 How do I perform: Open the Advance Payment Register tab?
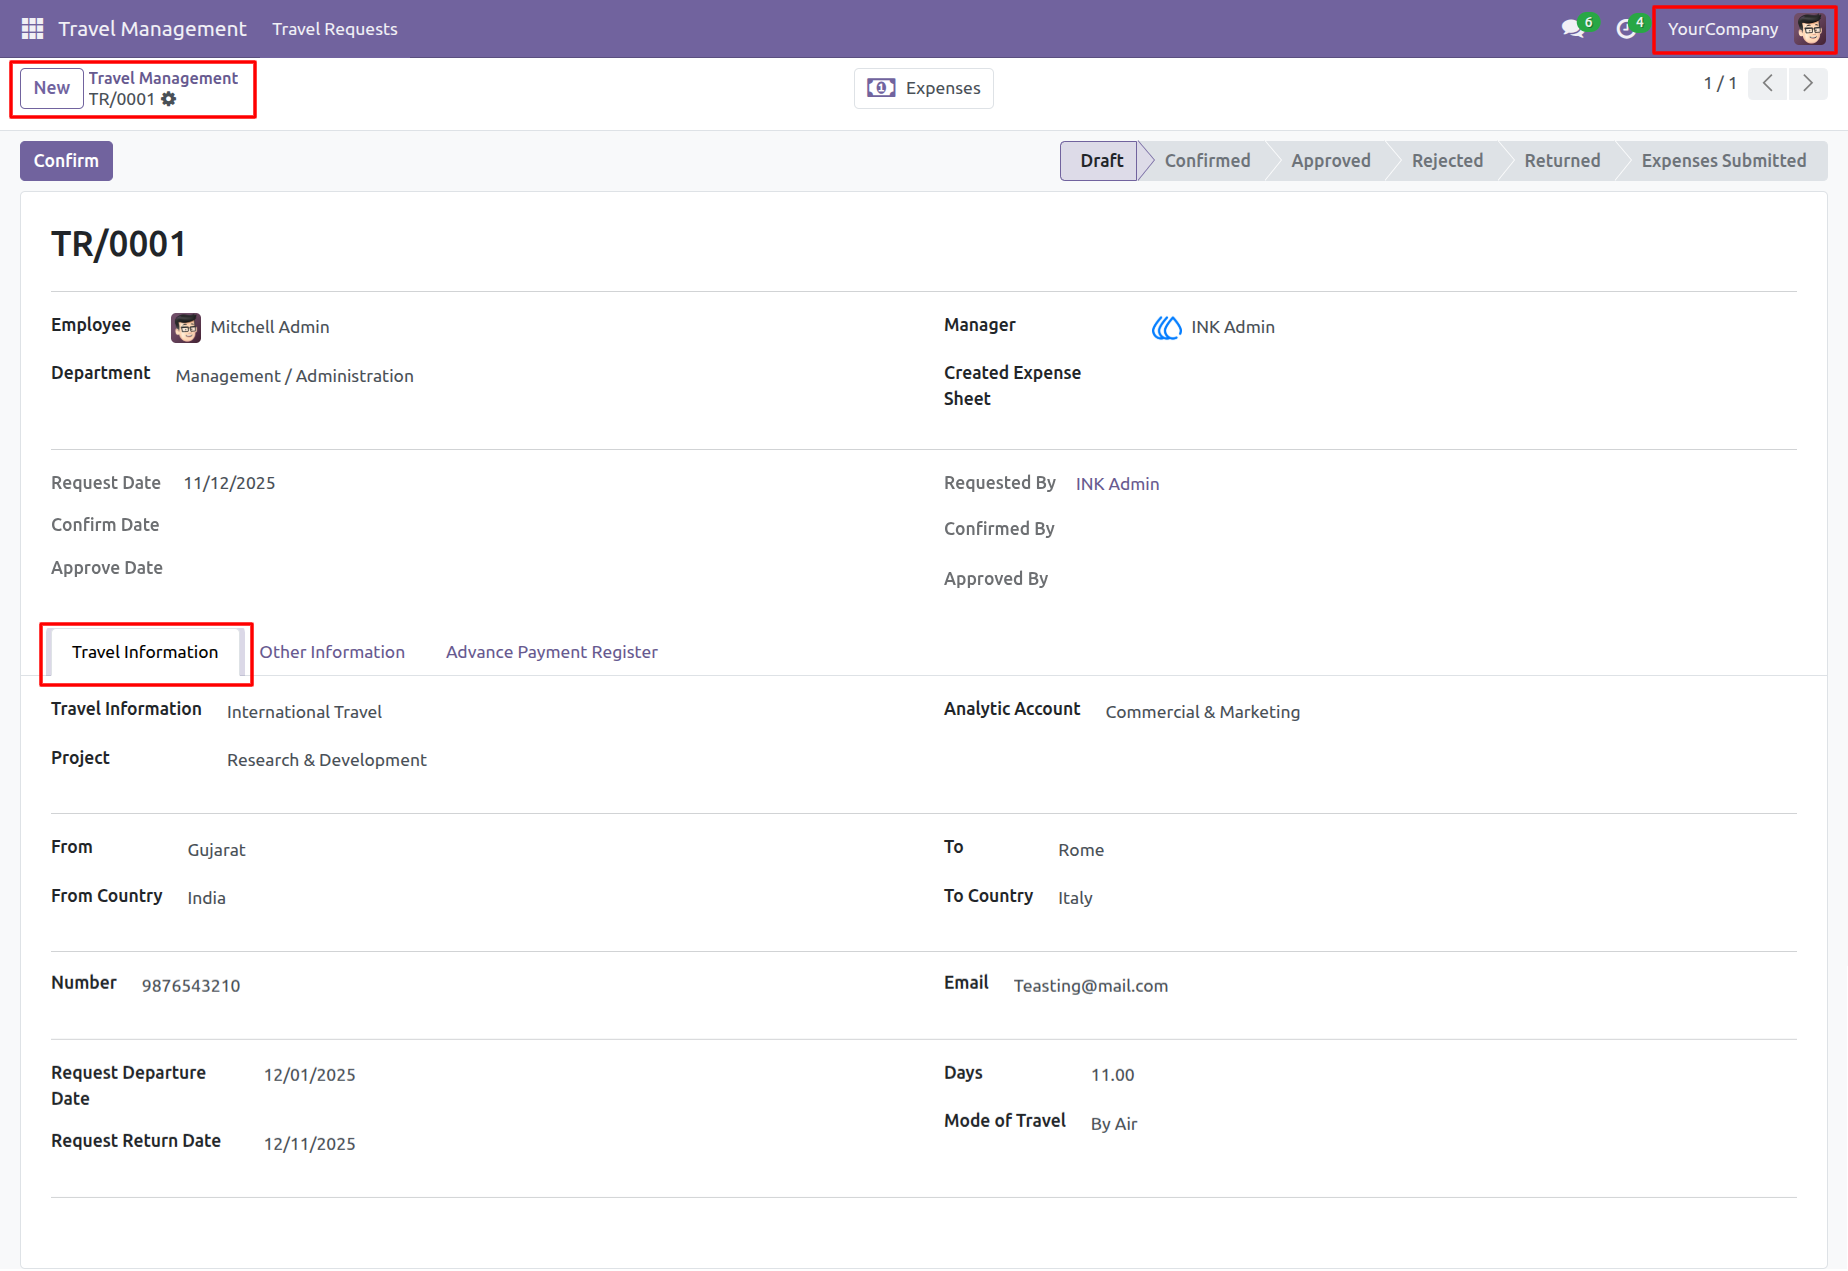coord(552,652)
